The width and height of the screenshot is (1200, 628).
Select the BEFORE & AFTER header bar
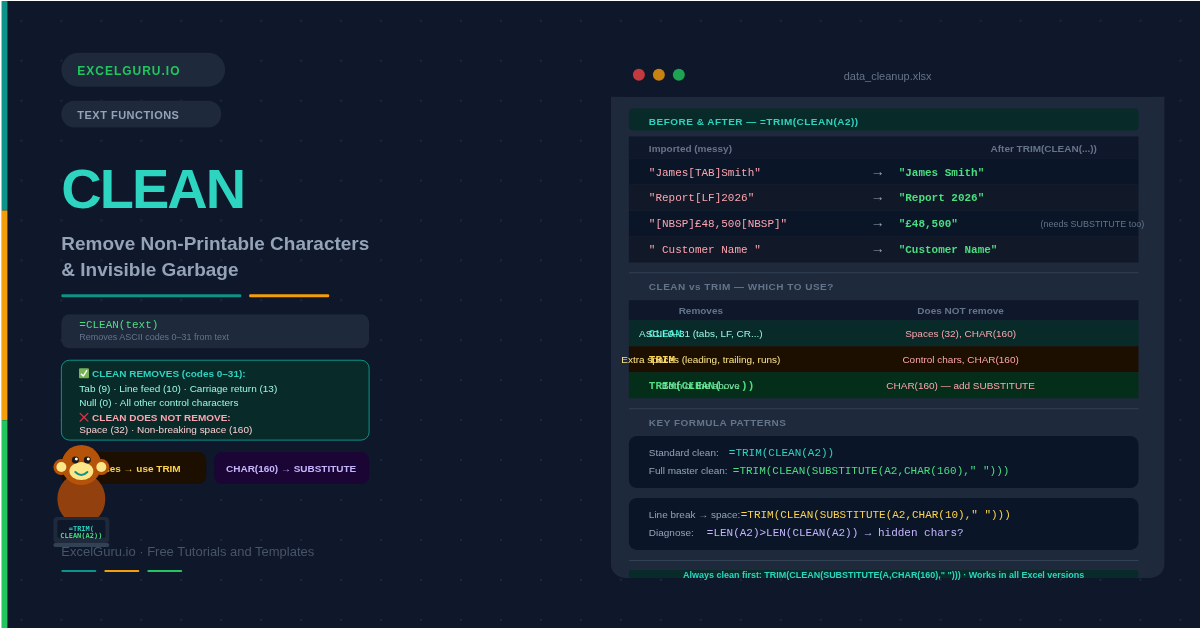pos(883,121)
